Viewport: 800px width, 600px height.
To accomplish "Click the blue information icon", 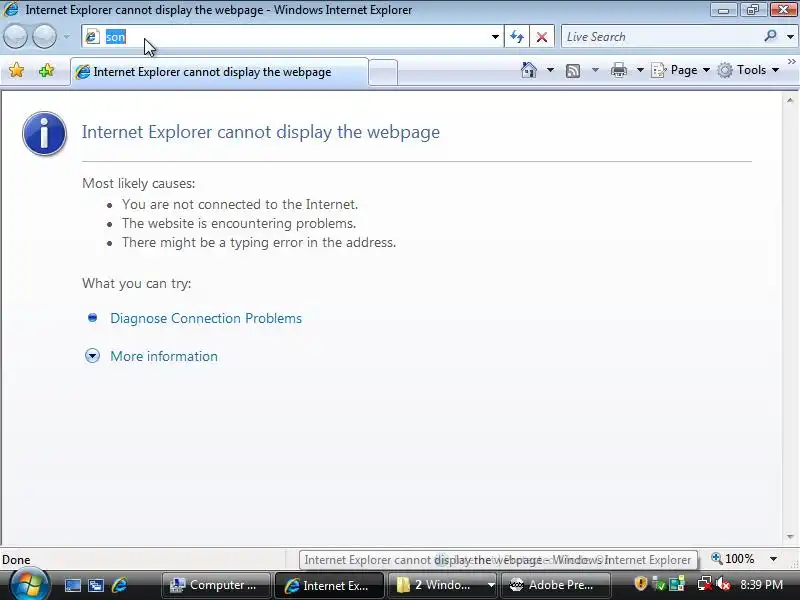I will pos(44,133).
